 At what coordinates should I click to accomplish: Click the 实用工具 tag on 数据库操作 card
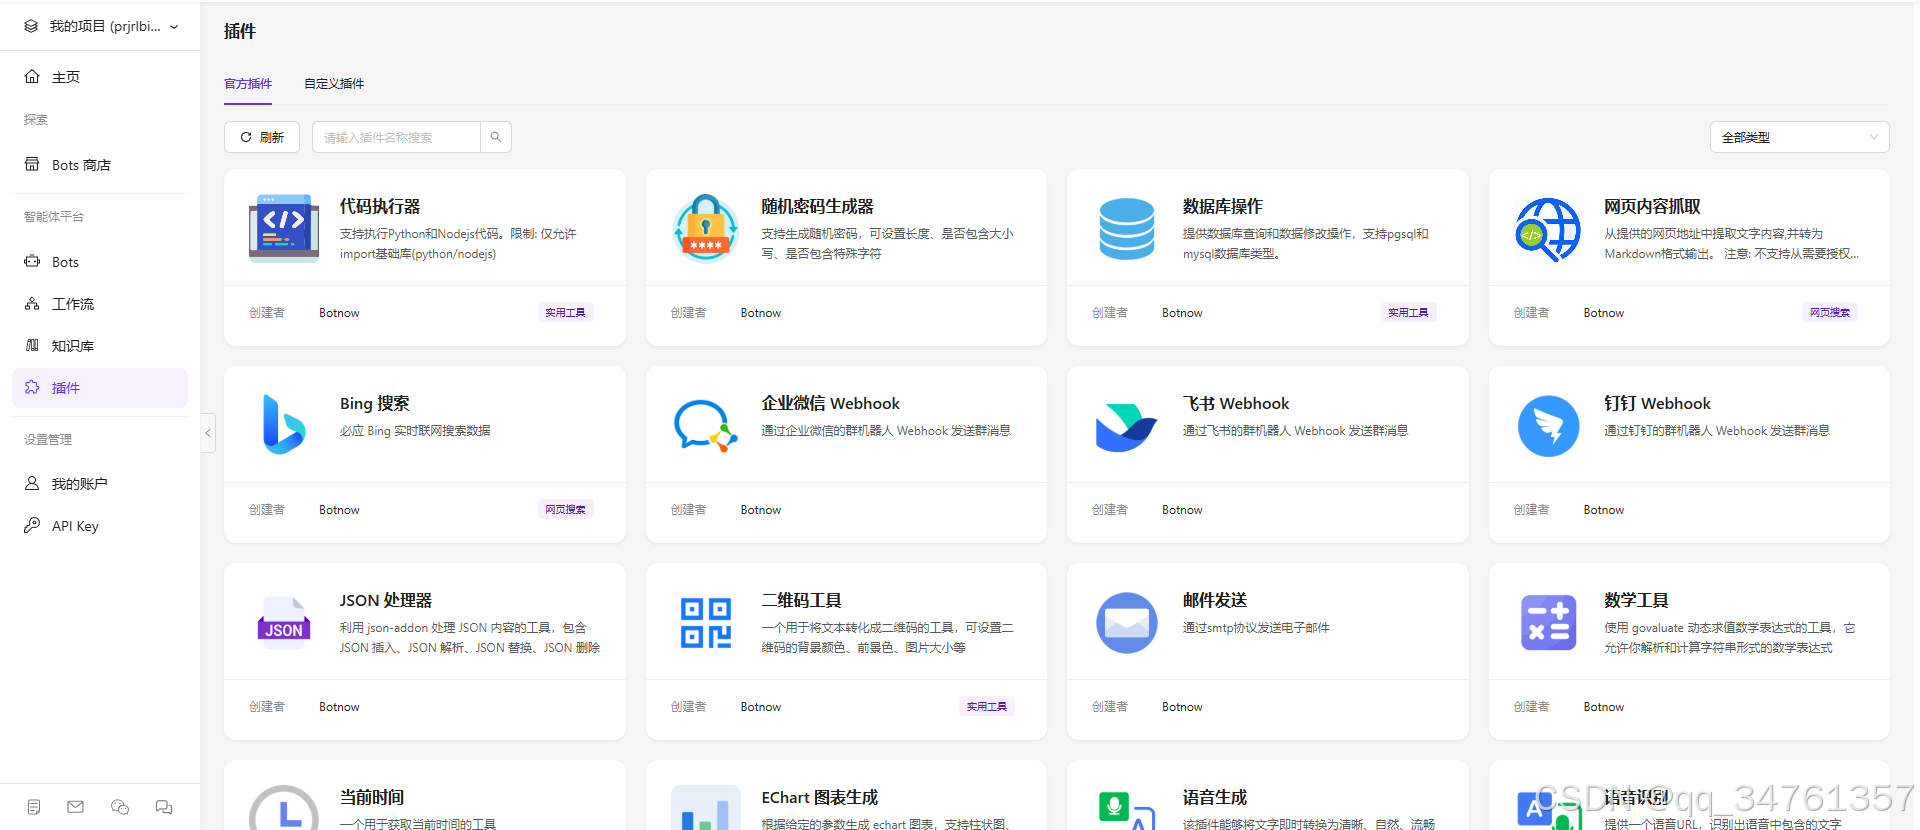(x=1409, y=313)
